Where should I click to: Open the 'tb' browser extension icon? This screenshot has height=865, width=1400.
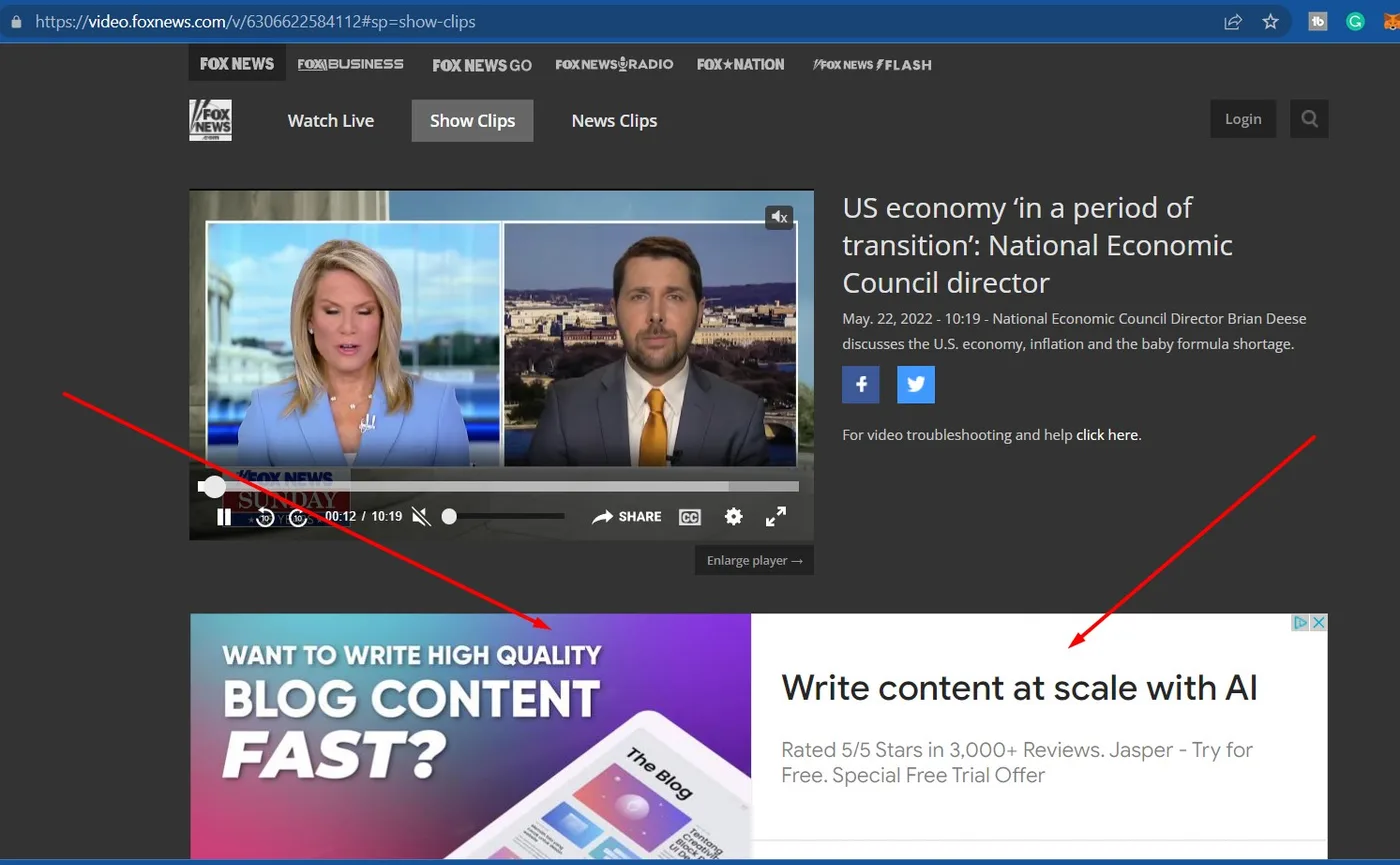point(1318,21)
